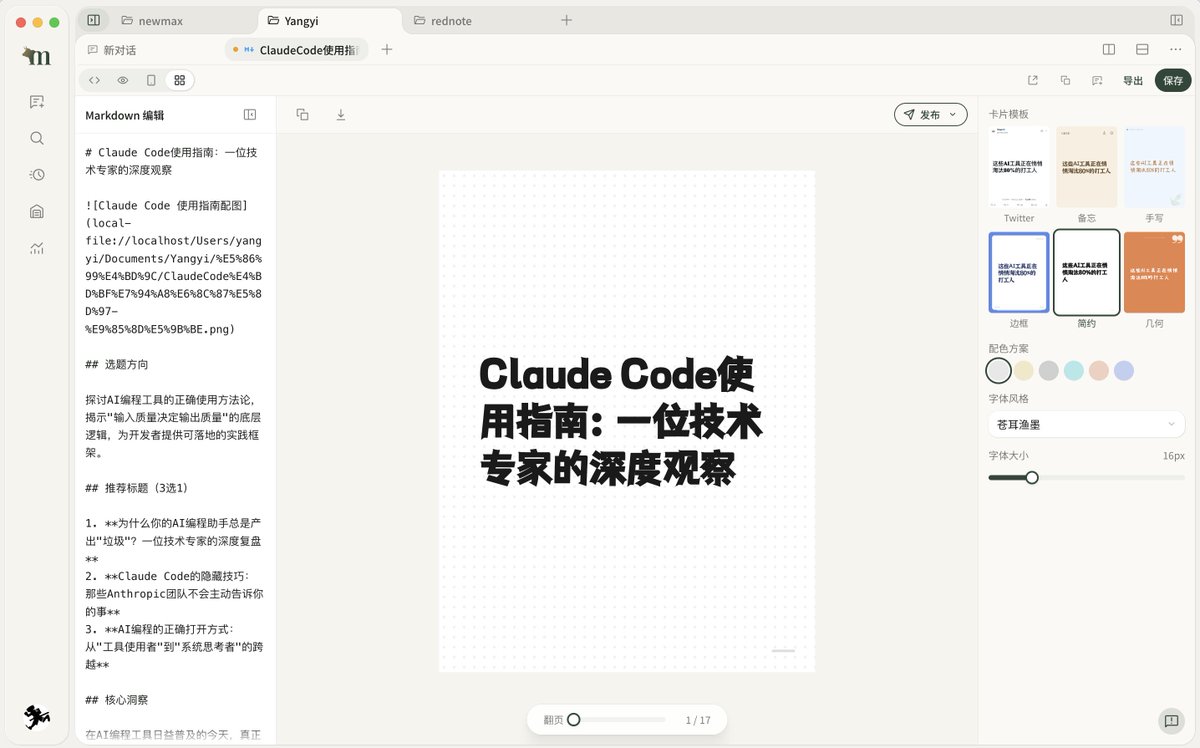
Task: Click the markdown heading line in editor
Action: (x=172, y=161)
